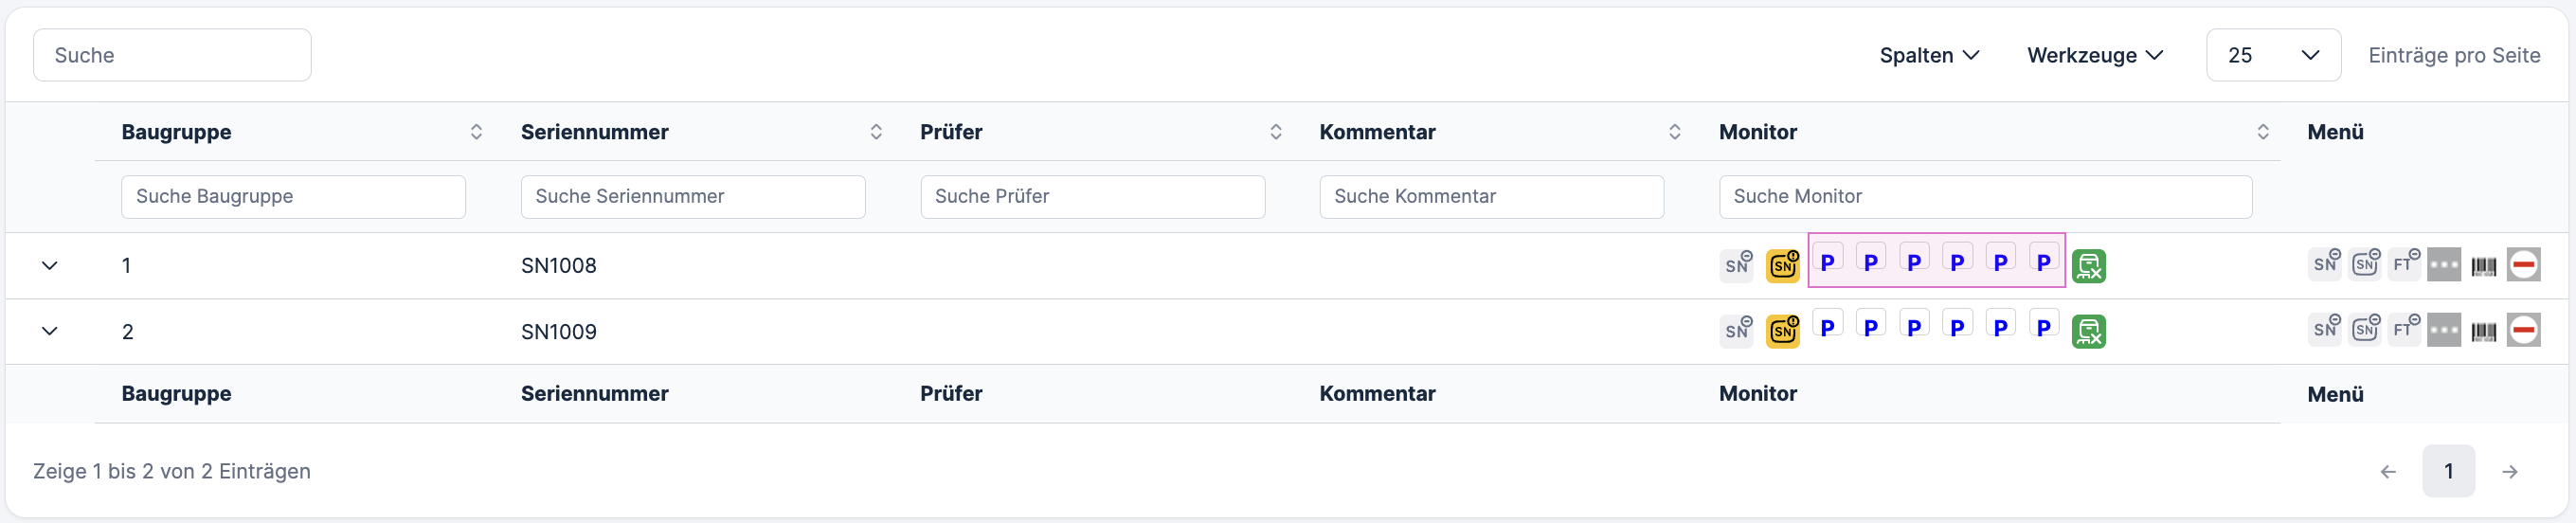Click red minus icon in SN1009 row
The height and width of the screenshot is (523, 2576).
point(2523,330)
